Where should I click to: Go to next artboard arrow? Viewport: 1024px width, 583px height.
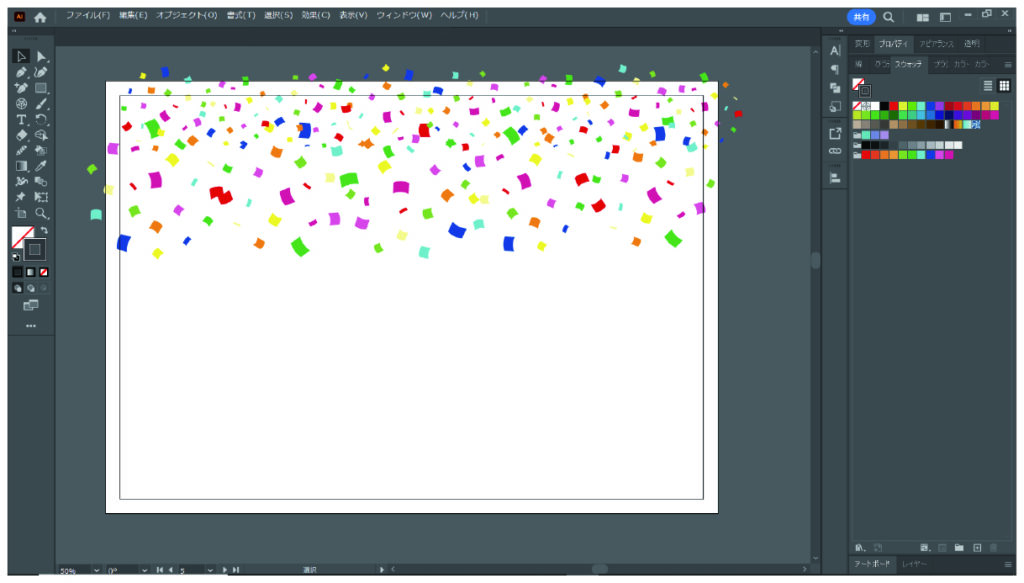pos(225,570)
